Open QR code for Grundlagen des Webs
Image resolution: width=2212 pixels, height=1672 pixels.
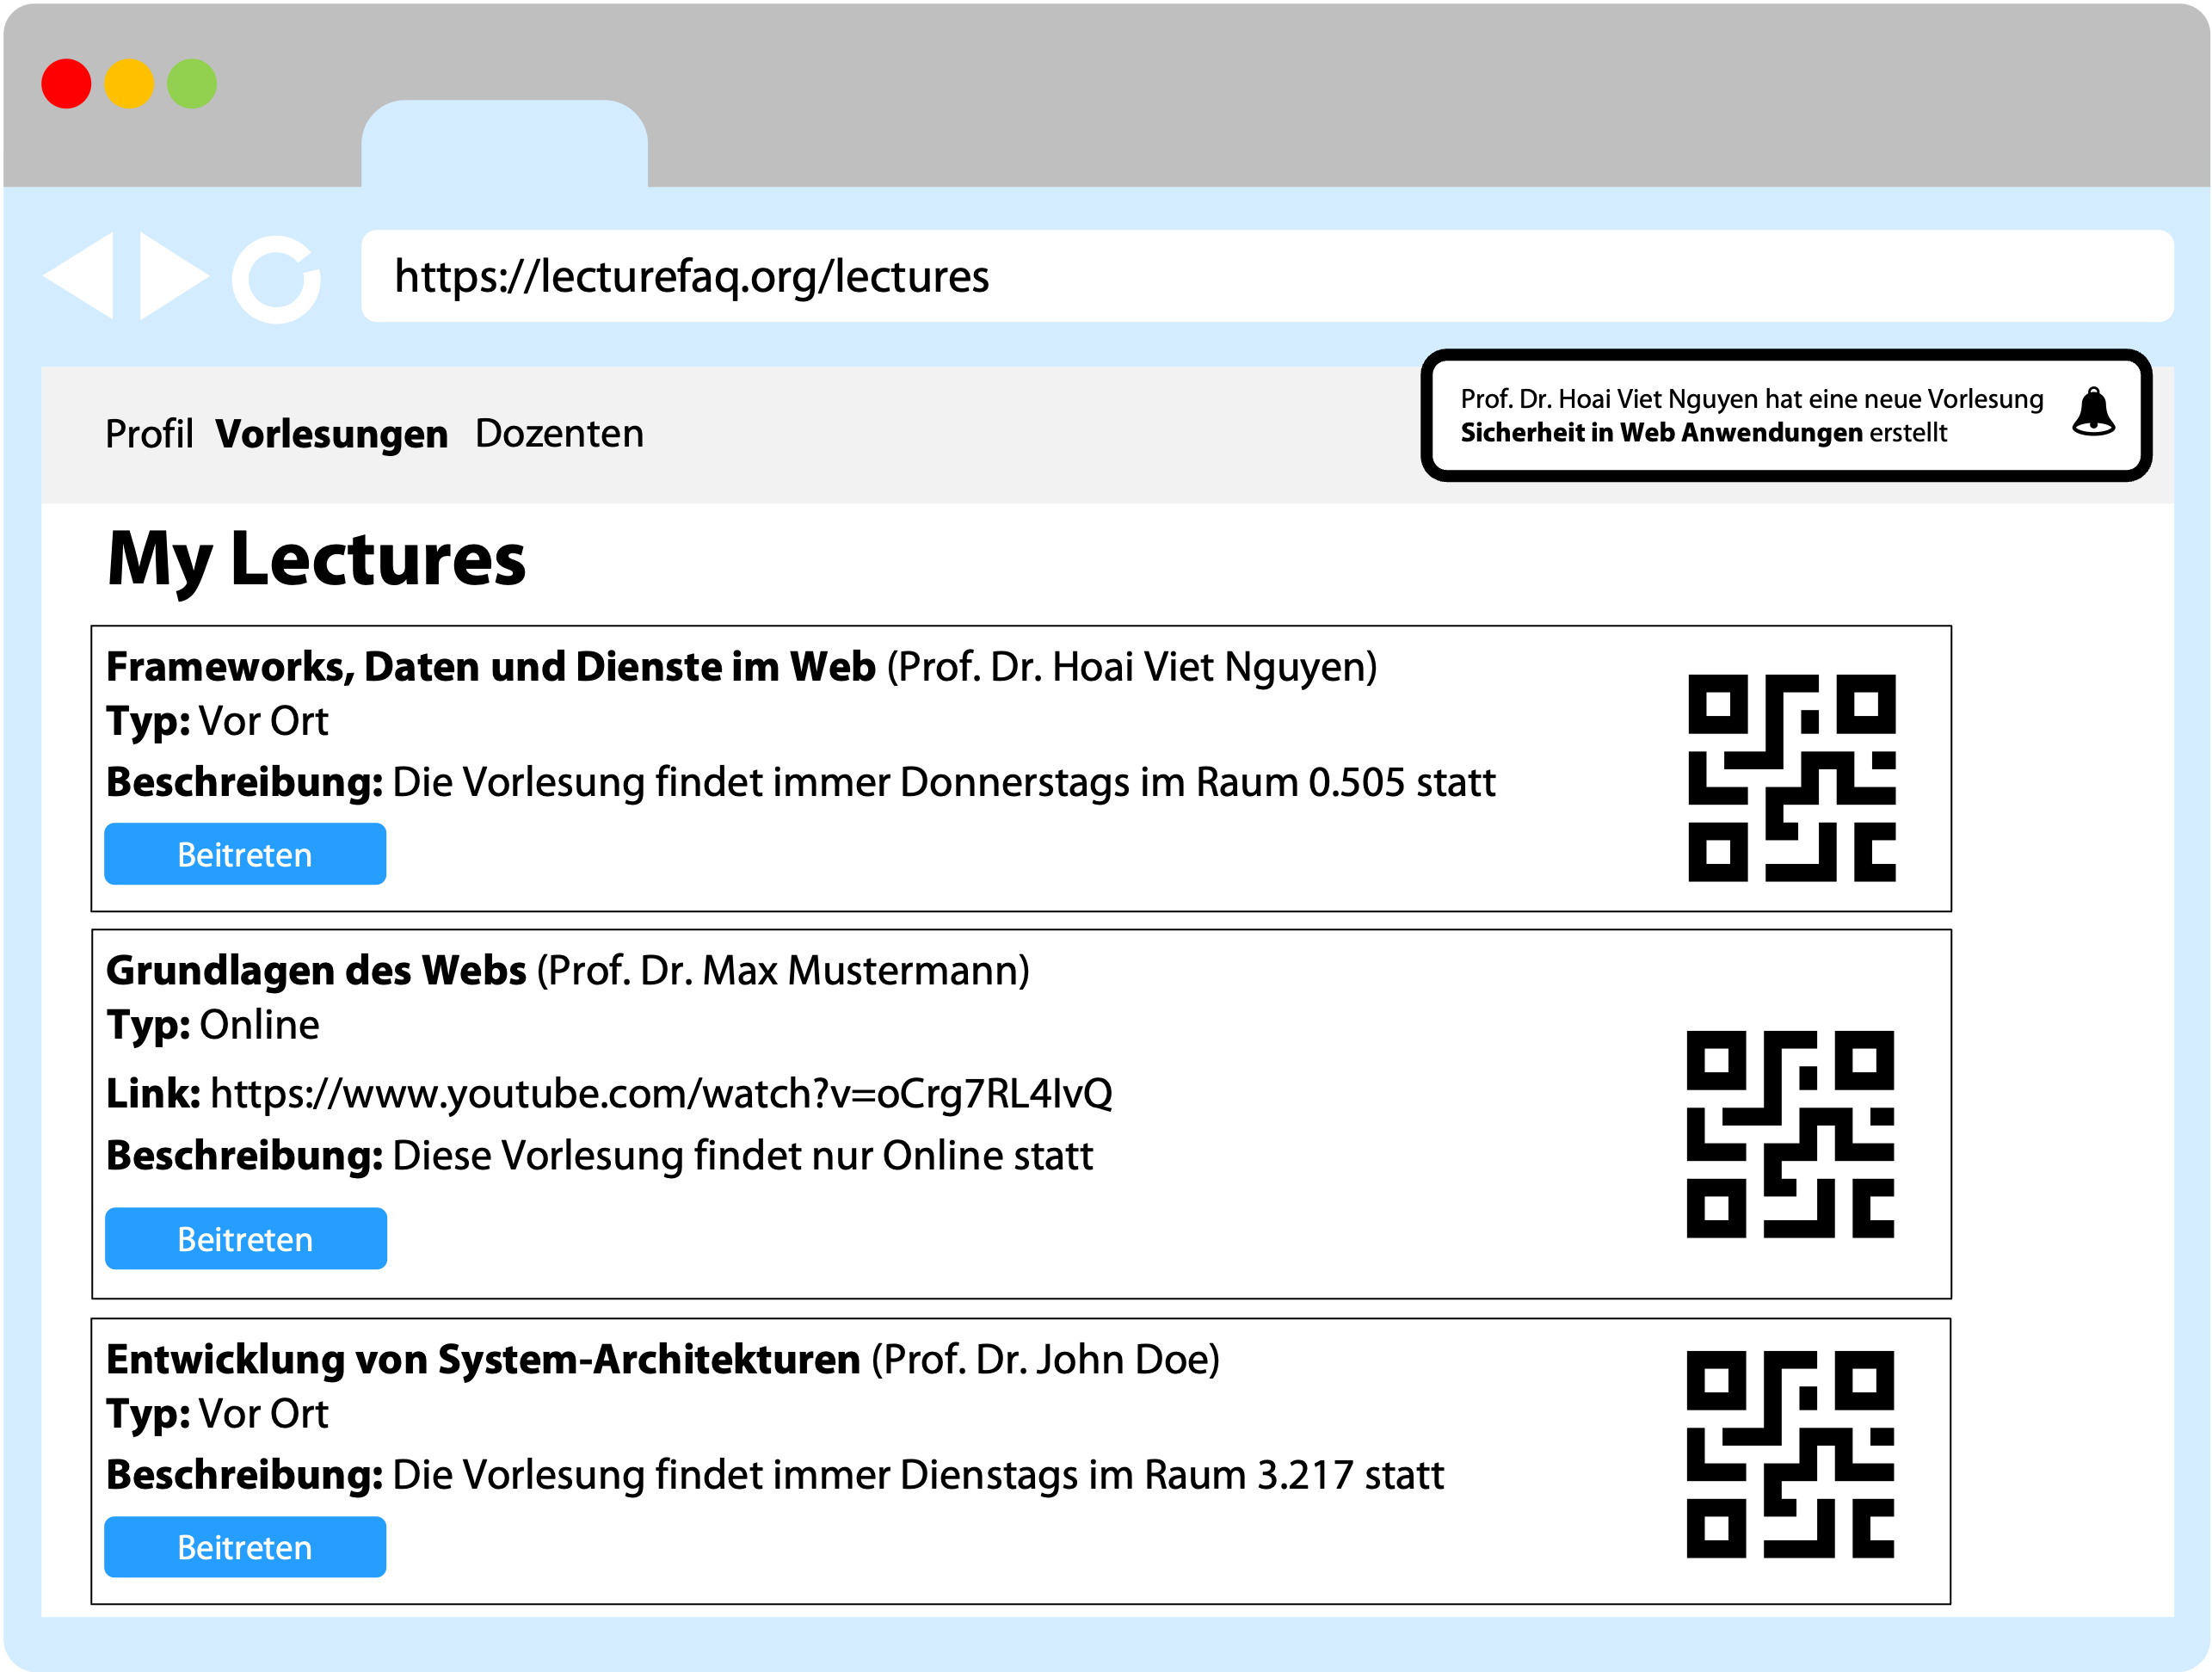point(1789,1134)
